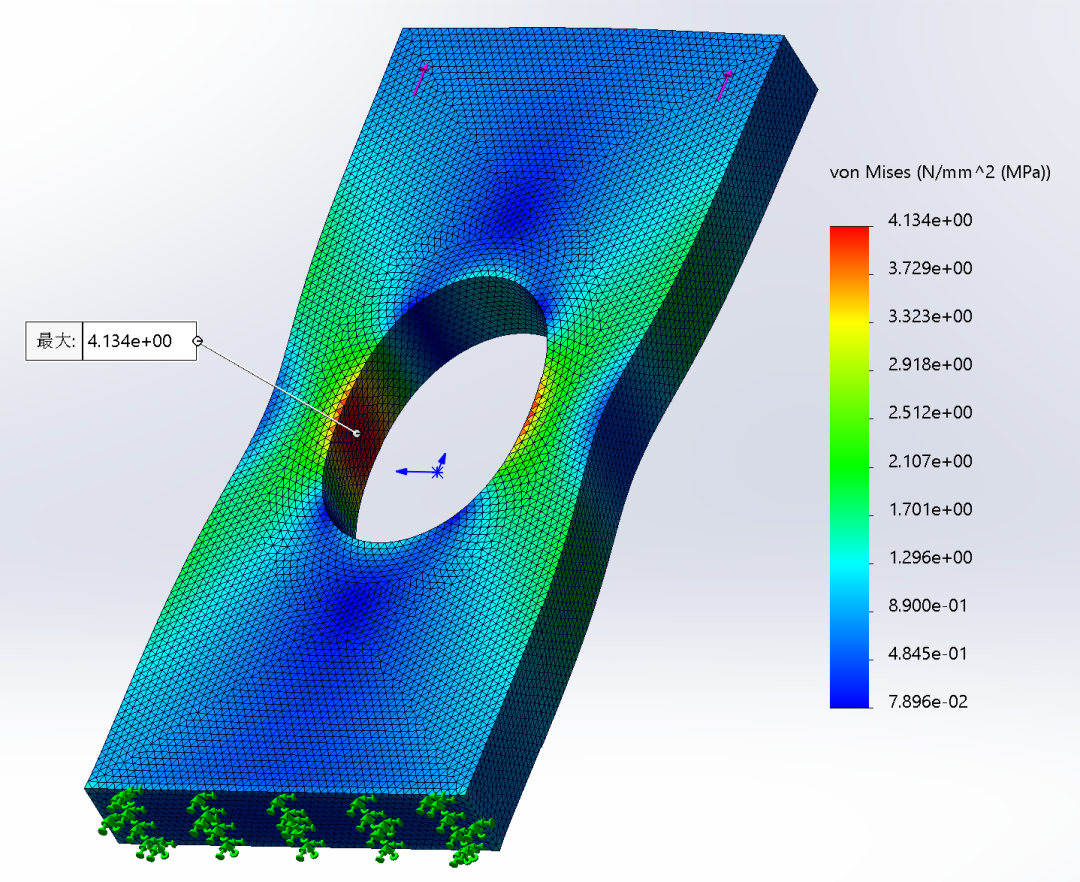Select the right magenta force arrow

pos(725,85)
